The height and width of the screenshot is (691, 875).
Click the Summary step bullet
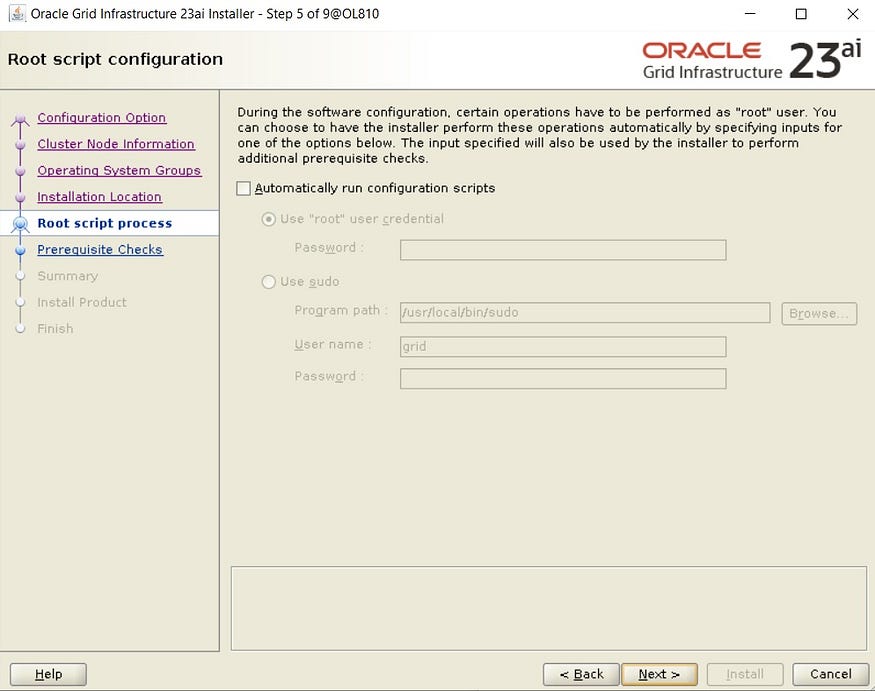[x=21, y=276]
